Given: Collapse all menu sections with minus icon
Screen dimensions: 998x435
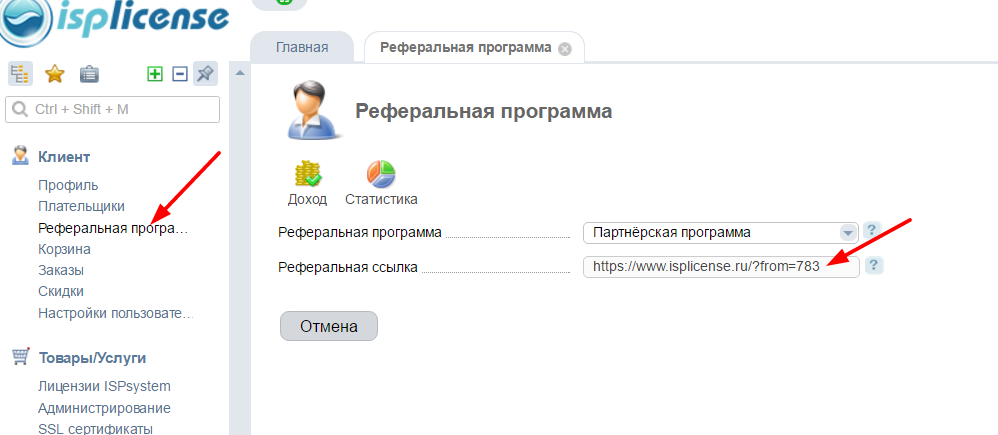Looking at the screenshot, I should (x=180, y=73).
